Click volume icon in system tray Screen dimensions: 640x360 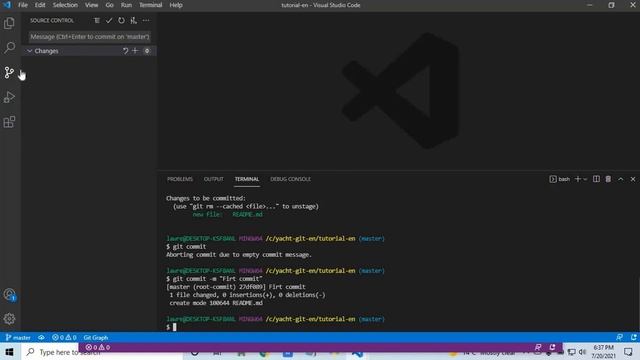[582, 352]
